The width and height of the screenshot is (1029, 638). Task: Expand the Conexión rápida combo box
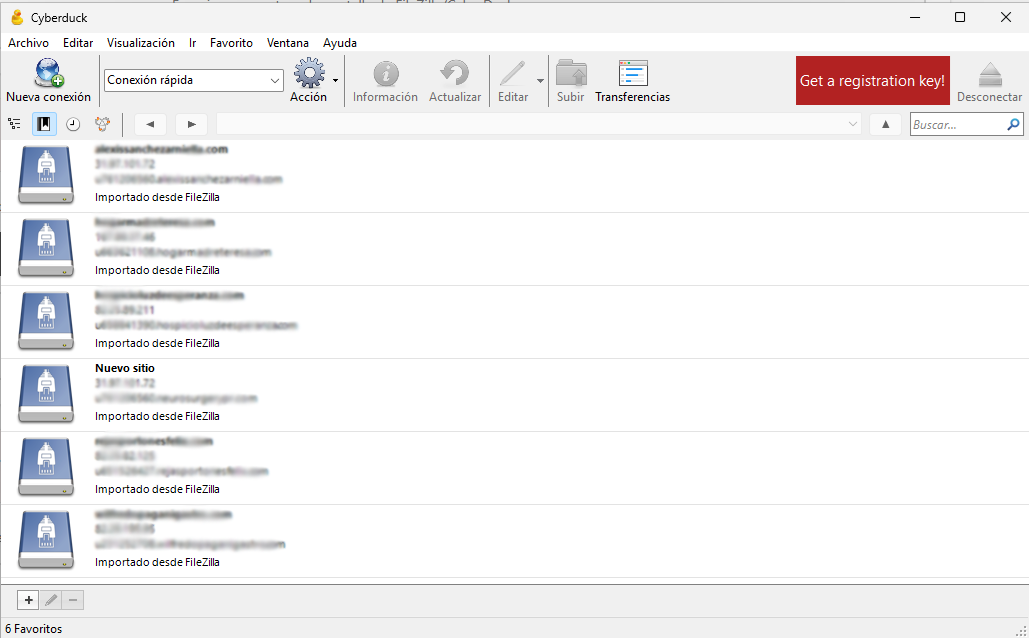[x=275, y=80]
